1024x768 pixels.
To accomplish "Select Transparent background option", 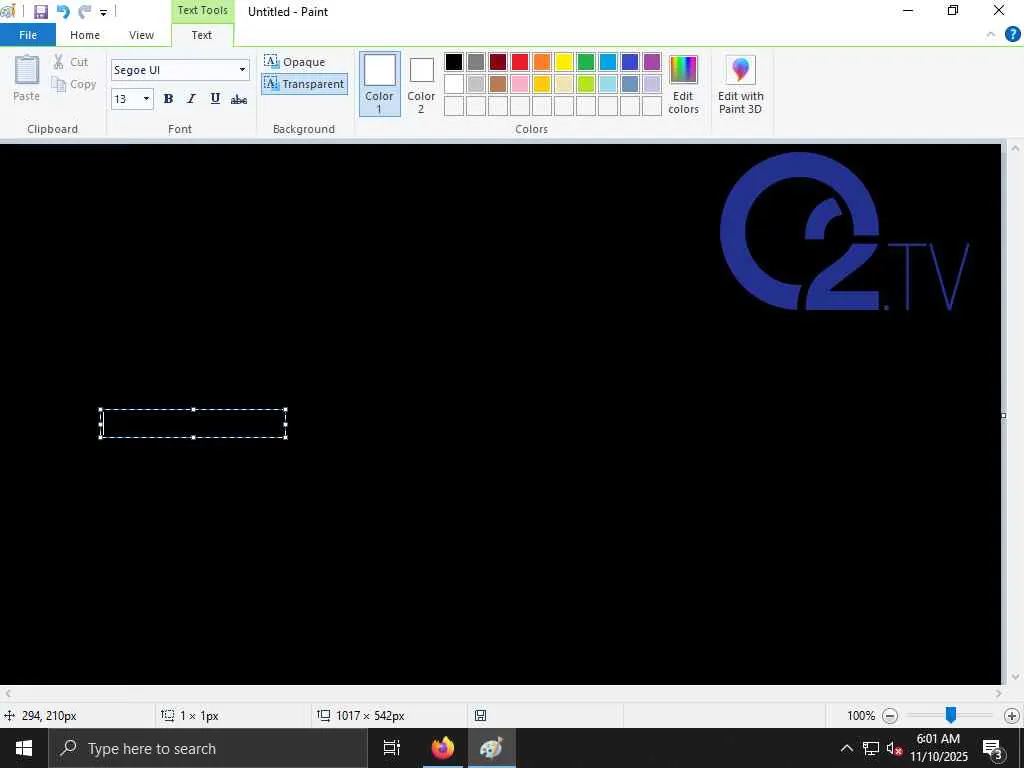I will 304,84.
